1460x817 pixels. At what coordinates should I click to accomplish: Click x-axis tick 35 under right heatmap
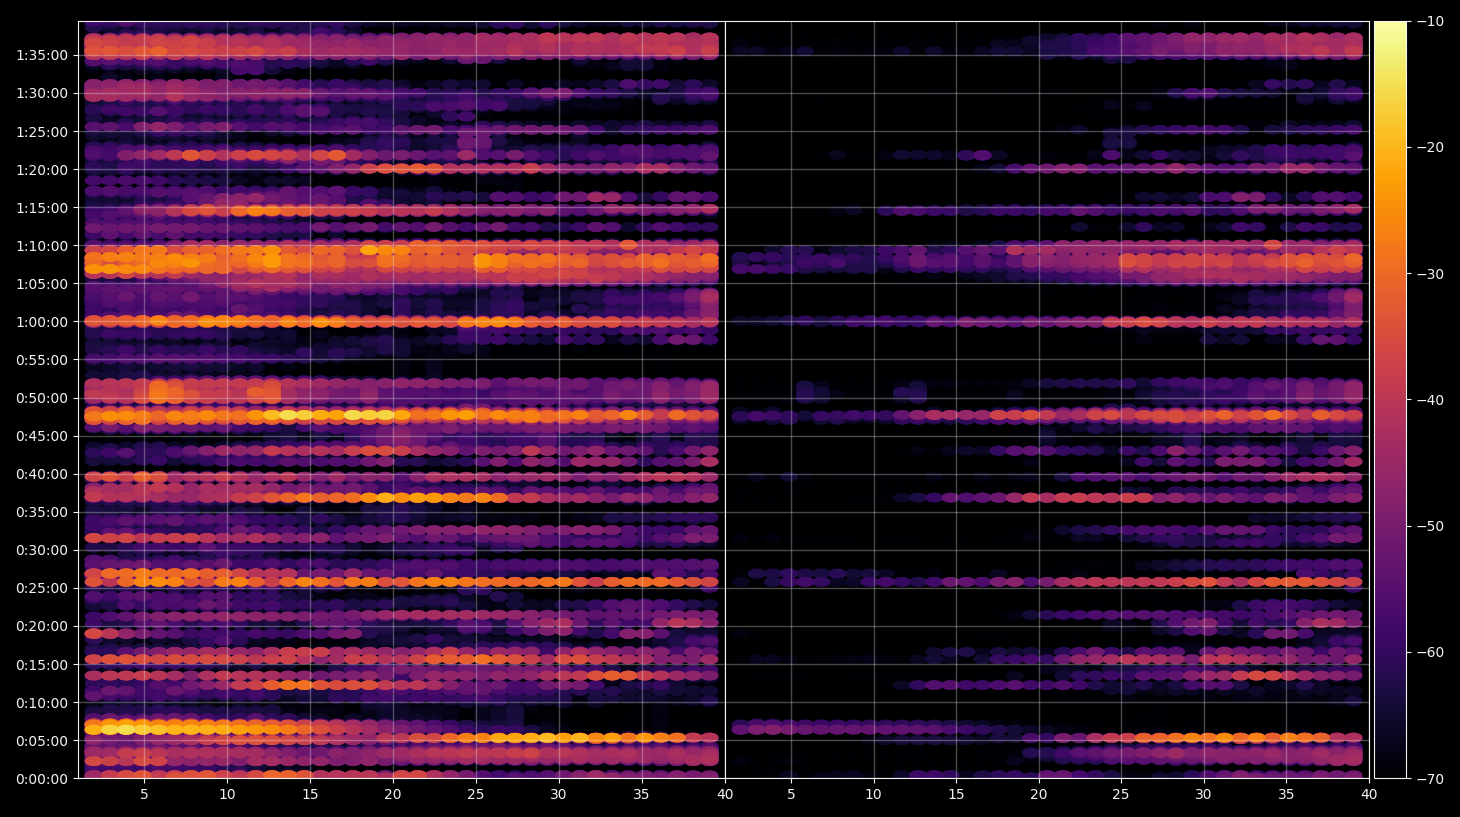pyautogui.click(x=1287, y=795)
